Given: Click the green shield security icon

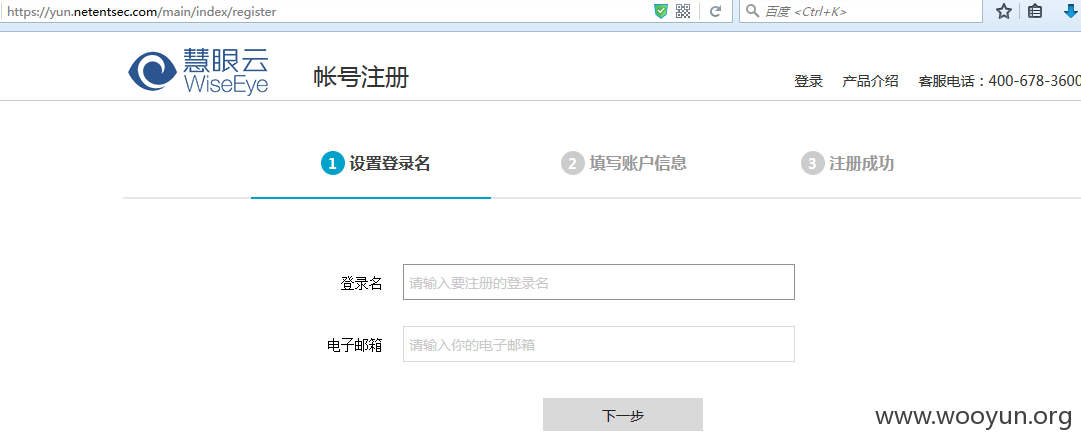Looking at the screenshot, I should (660, 11).
